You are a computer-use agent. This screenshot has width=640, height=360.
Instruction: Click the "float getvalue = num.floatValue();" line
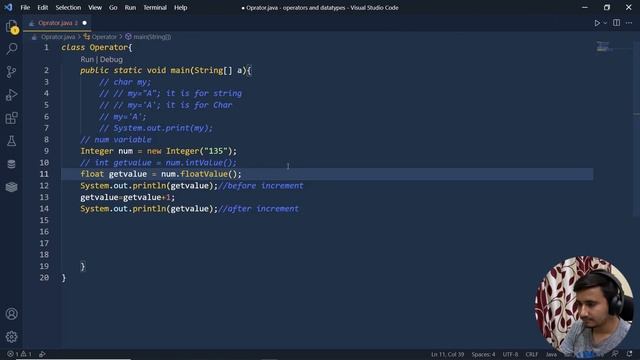click(161, 174)
